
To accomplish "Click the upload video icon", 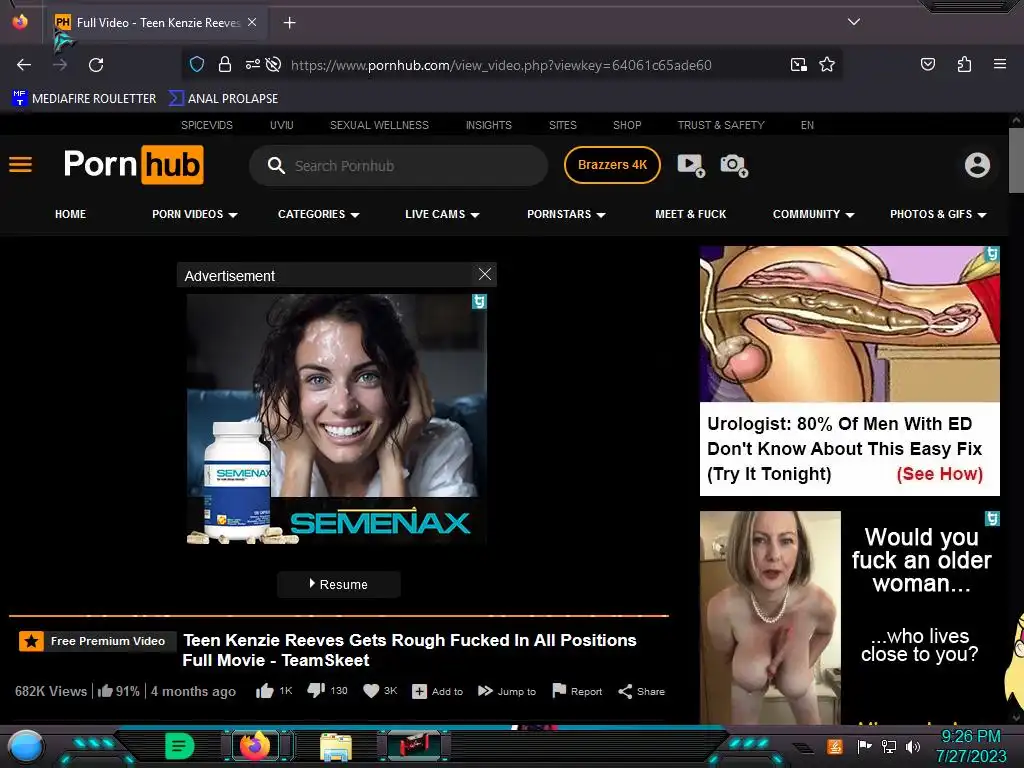I will click(691, 165).
